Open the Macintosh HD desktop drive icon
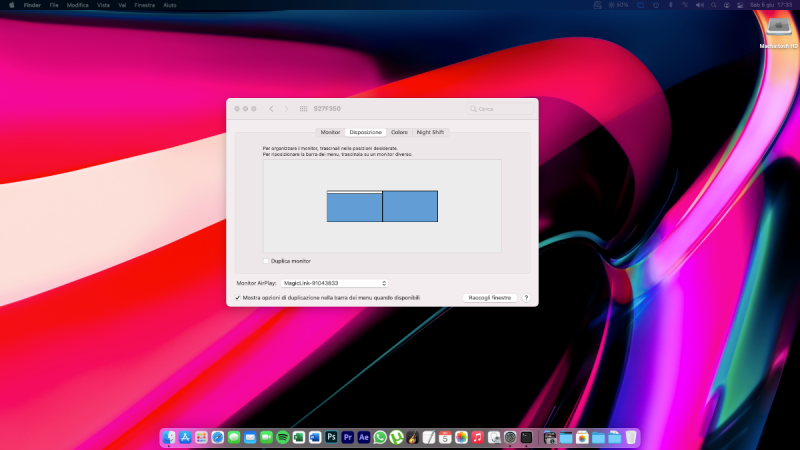Viewport: 800px width, 450px height. coord(774,30)
